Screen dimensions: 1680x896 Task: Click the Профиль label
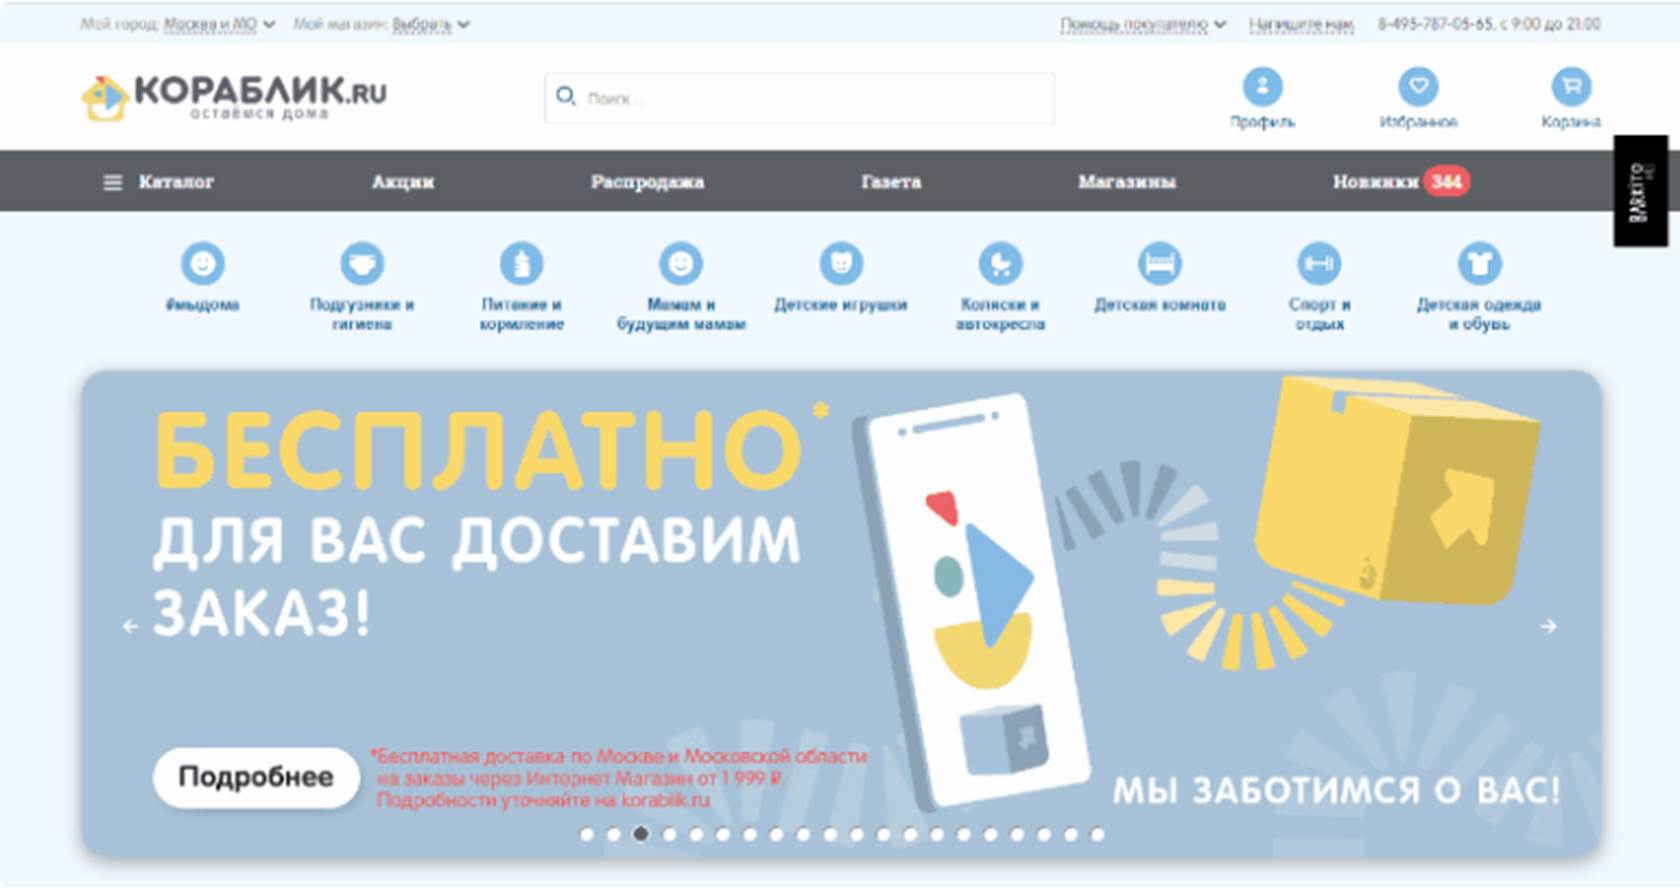point(1262,122)
